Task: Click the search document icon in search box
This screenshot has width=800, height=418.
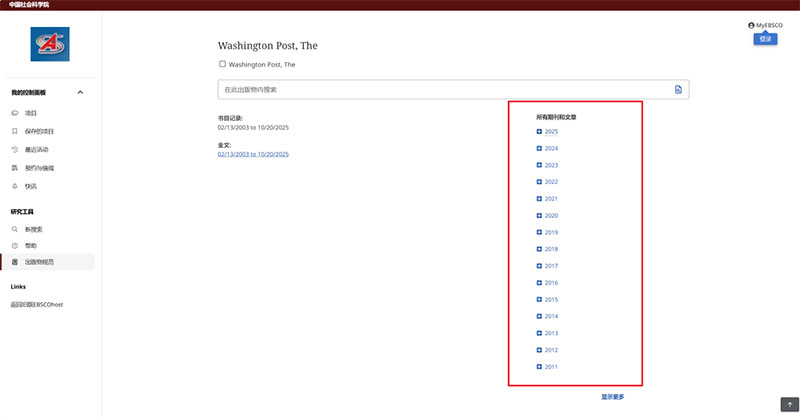Action: coord(678,90)
